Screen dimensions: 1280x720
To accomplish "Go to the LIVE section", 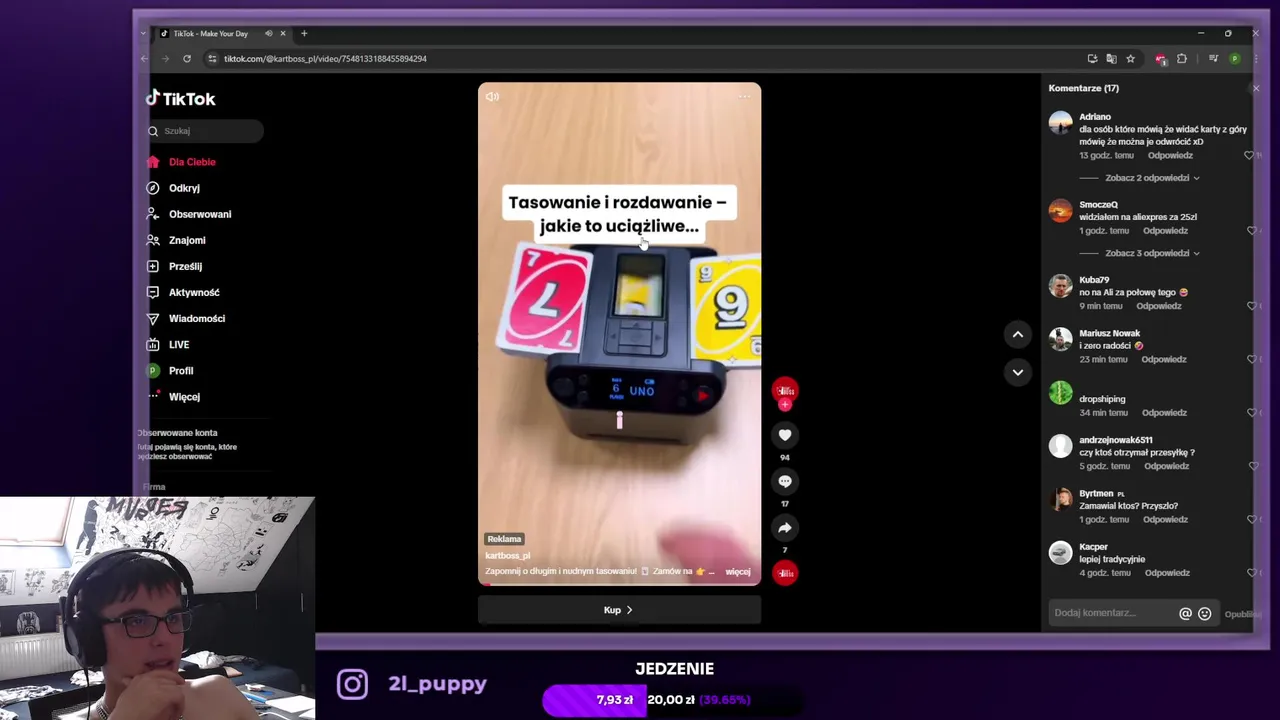I will pyautogui.click(x=178, y=344).
